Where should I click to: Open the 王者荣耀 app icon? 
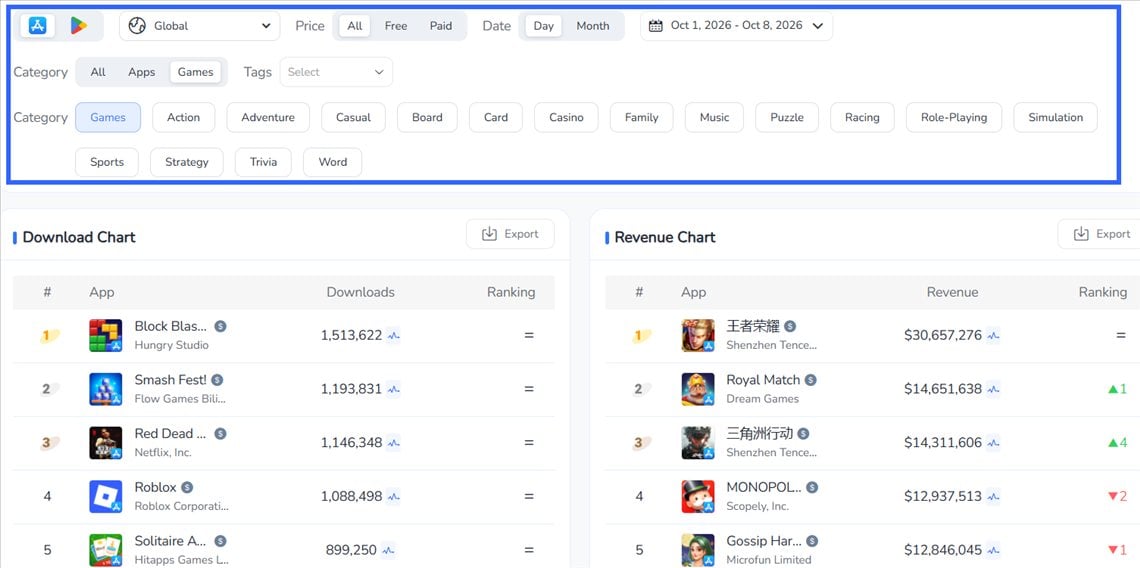[698, 335]
